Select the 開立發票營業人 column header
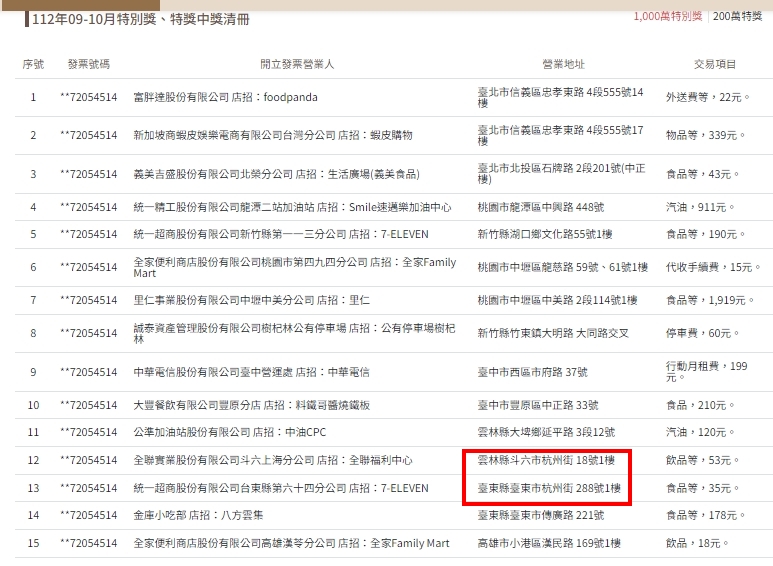This screenshot has width=773, height=566. pyautogui.click(x=297, y=64)
